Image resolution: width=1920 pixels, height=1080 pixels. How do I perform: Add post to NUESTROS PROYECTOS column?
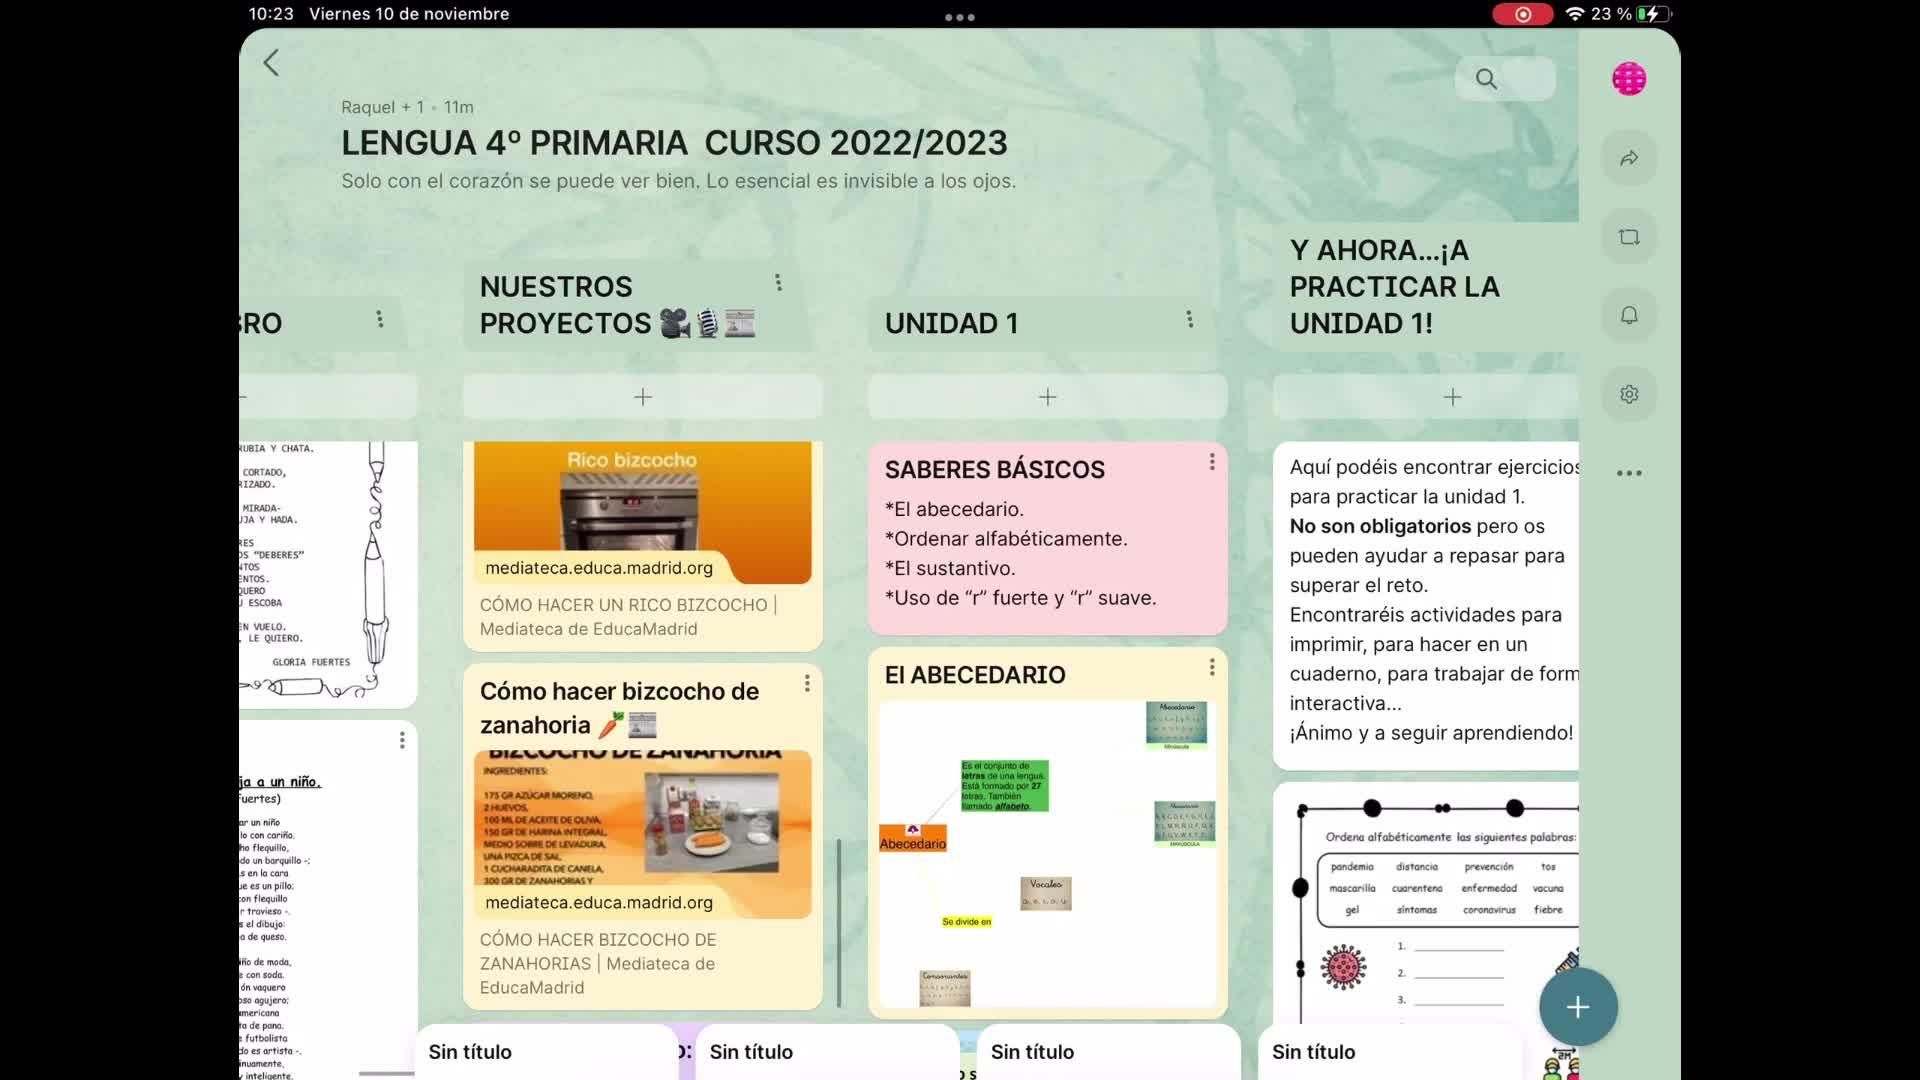click(x=643, y=397)
